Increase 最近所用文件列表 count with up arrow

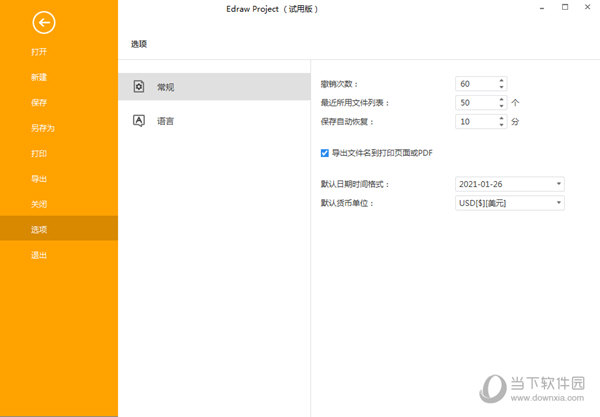click(x=501, y=99)
